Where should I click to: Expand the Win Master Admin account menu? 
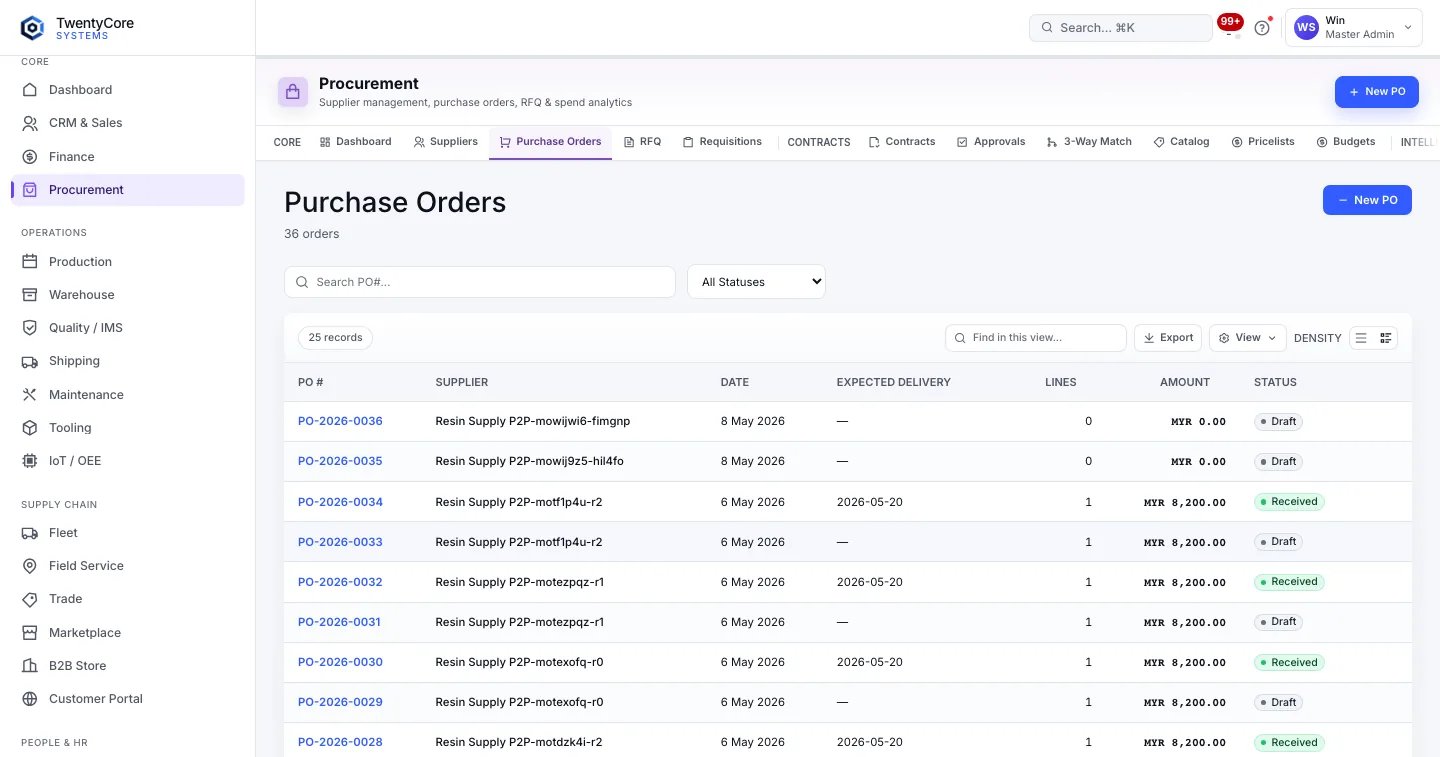pos(1354,28)
